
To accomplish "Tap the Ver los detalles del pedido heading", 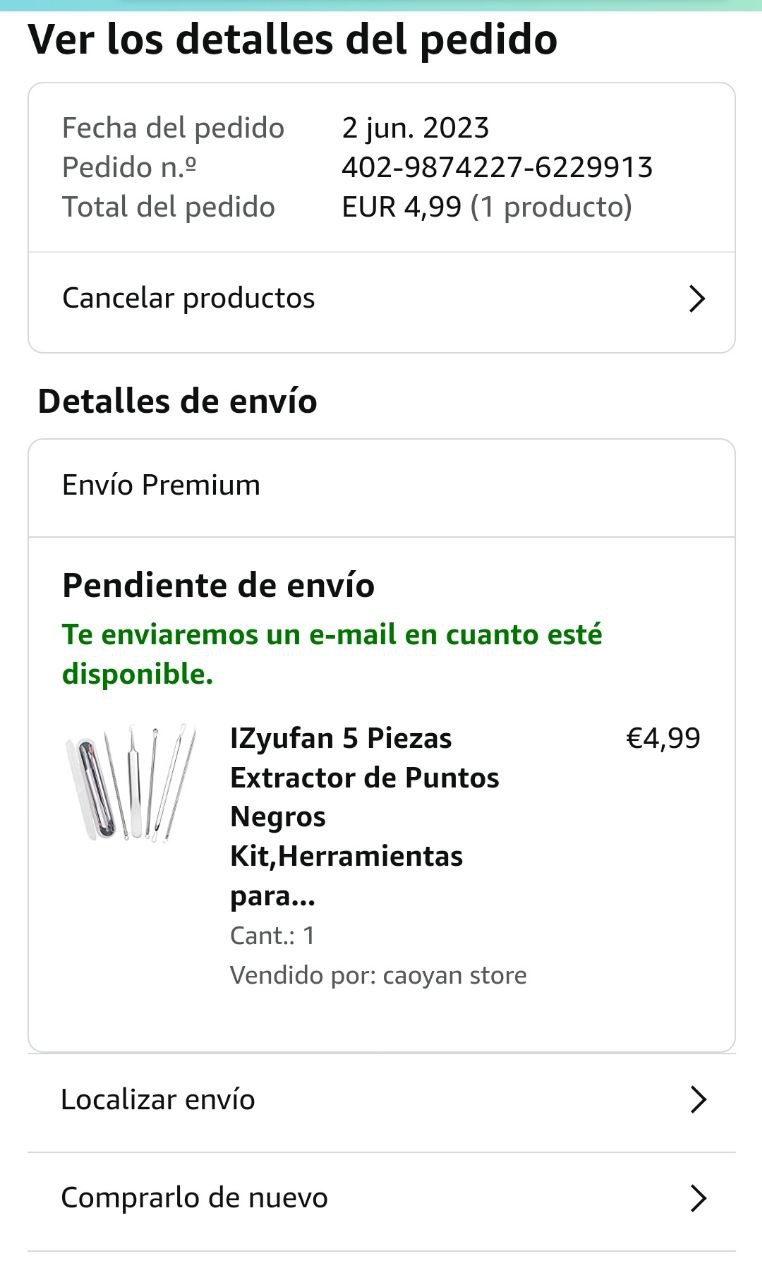I will point(292,40).
